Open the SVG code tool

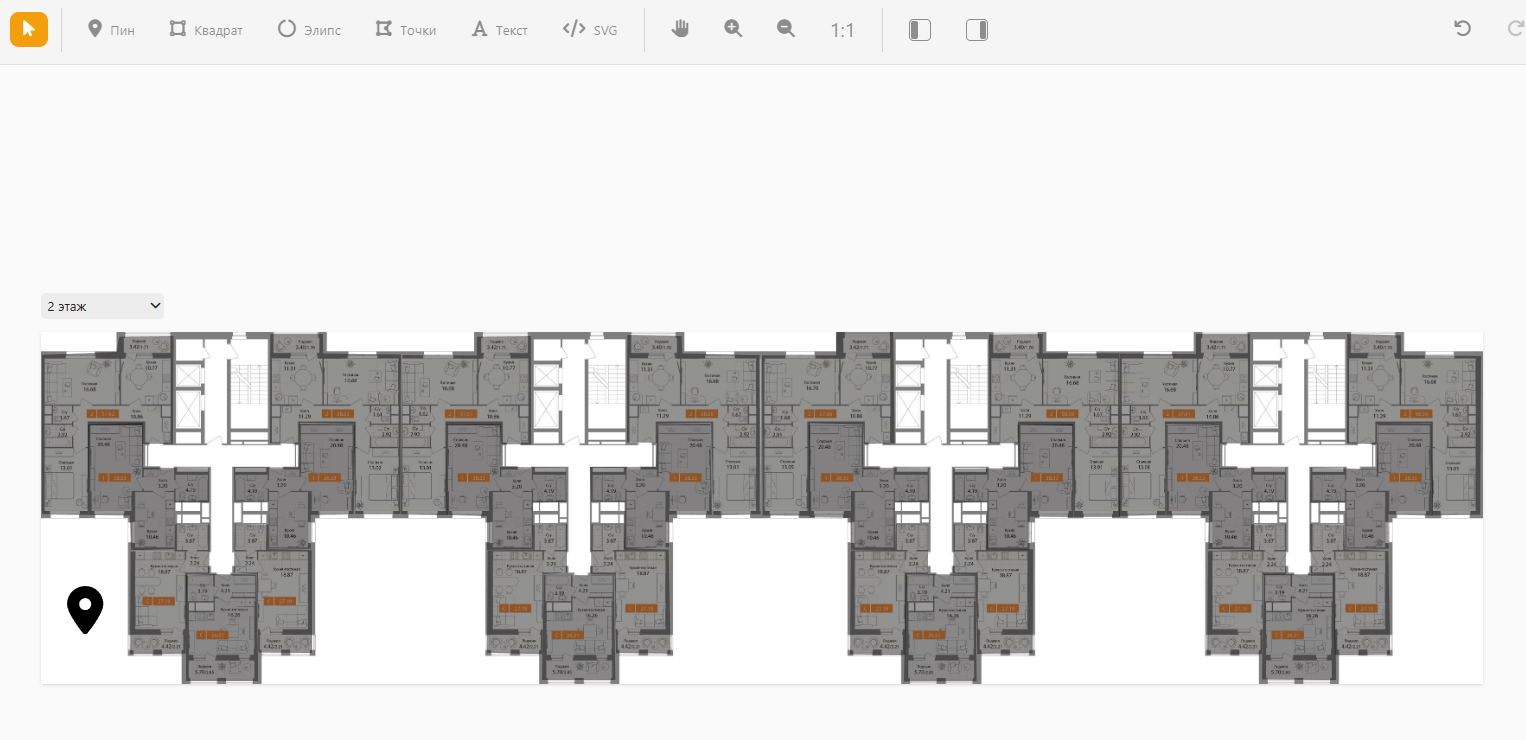point(590,30)
